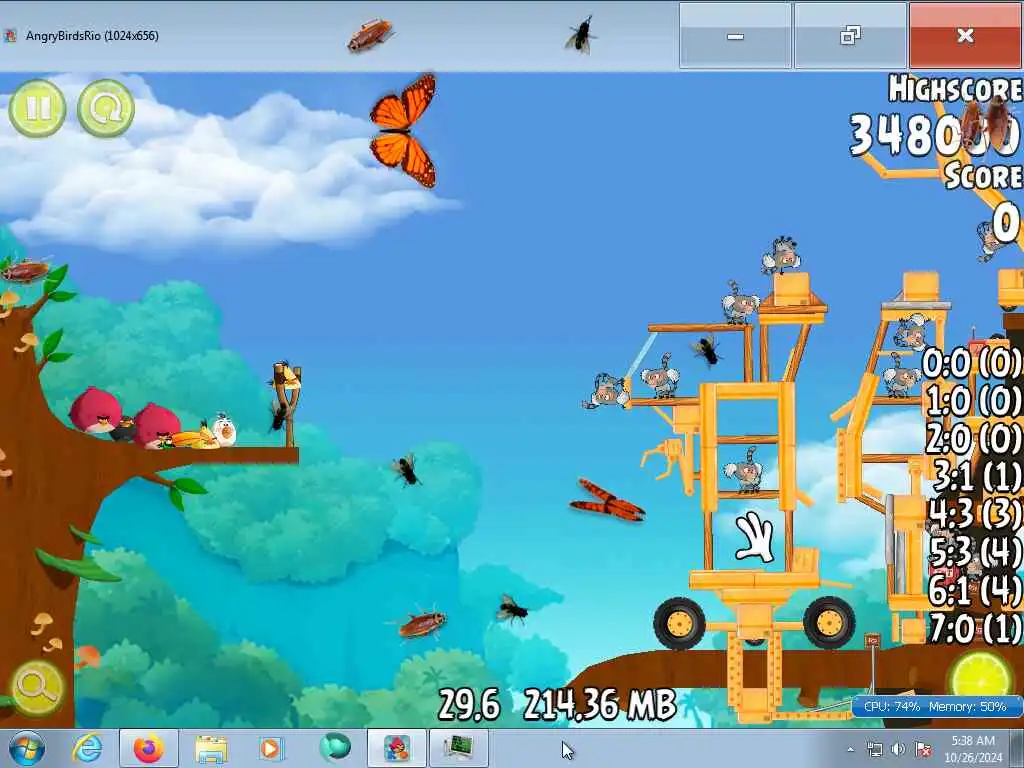Click the Highscore label

click(x=955, y=89)
